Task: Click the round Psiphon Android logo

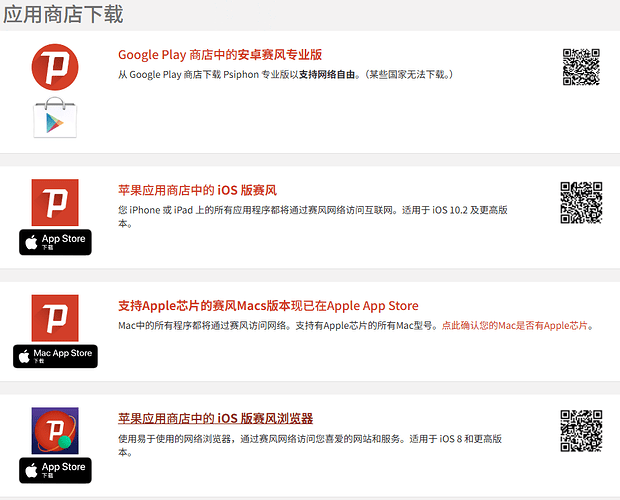Action: [55, 67]
